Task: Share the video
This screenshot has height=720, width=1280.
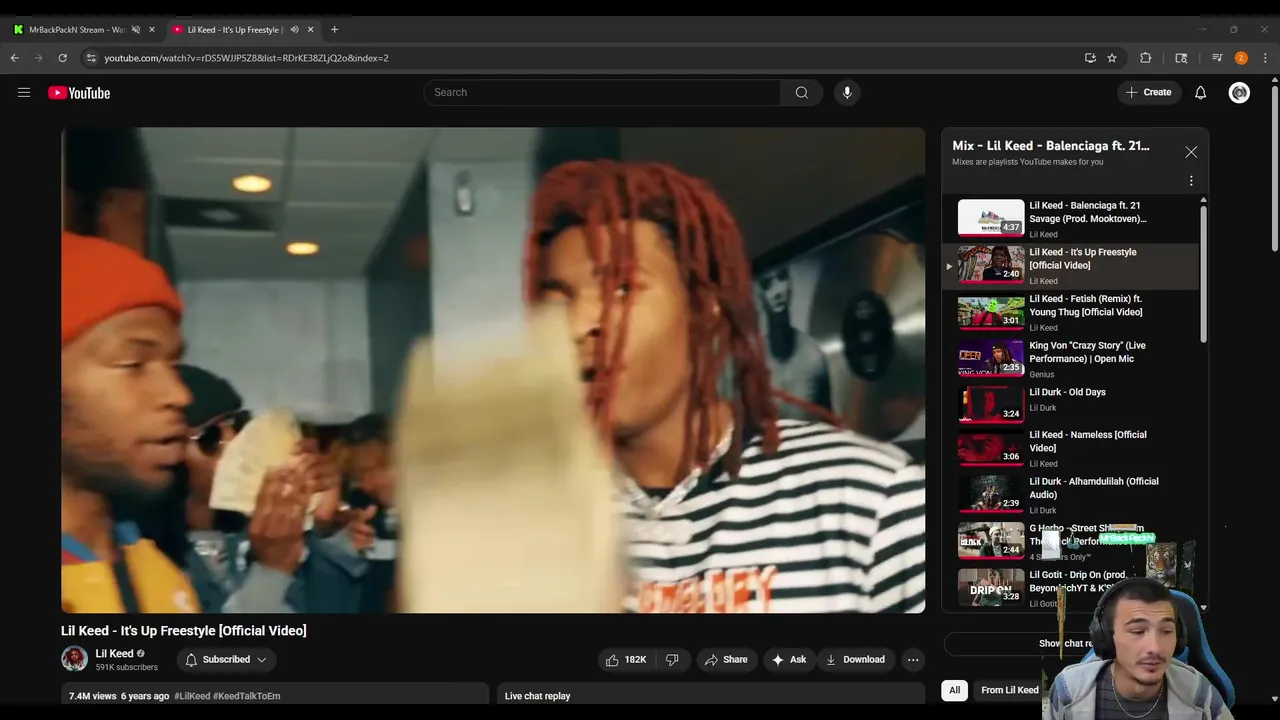Action: [x=726, y=660]
